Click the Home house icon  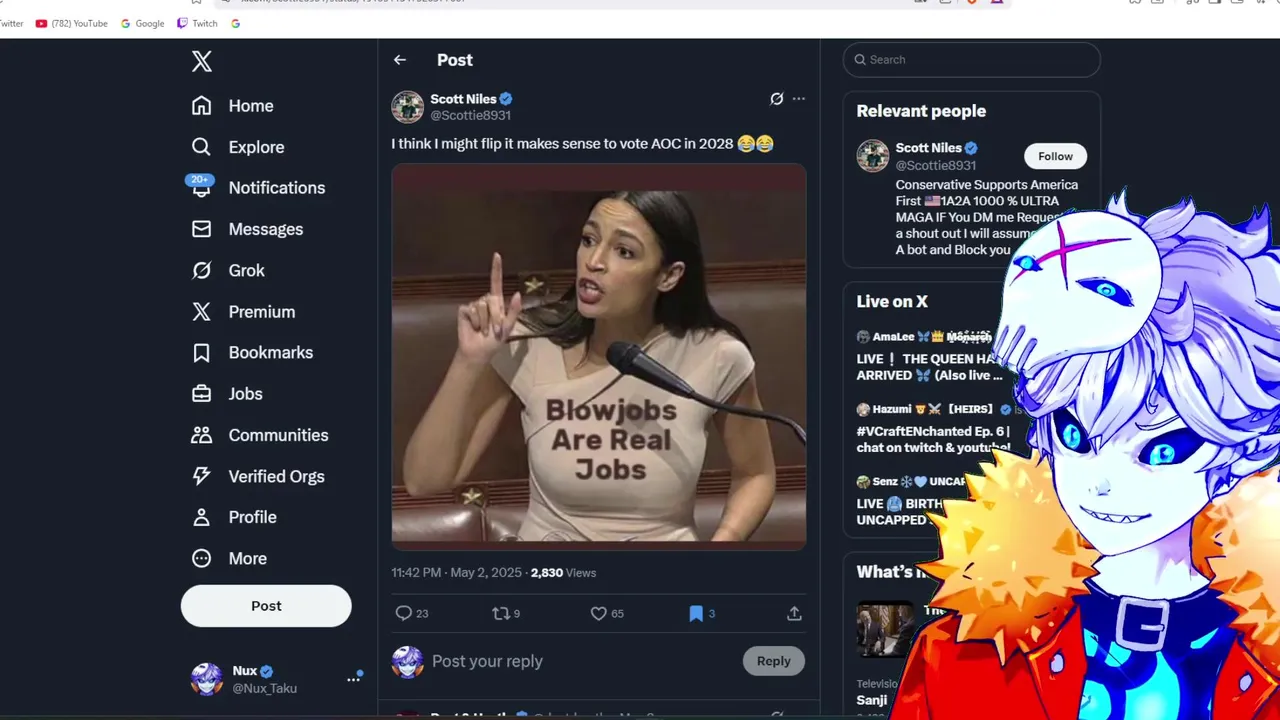click(202, 106)
